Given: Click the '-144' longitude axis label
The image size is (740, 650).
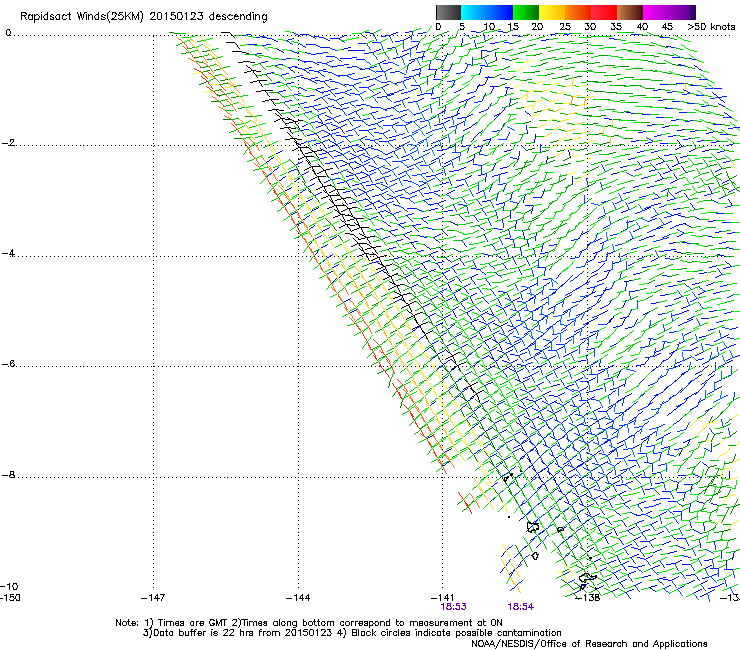Looking at the screenshot, I should point(298,598).
